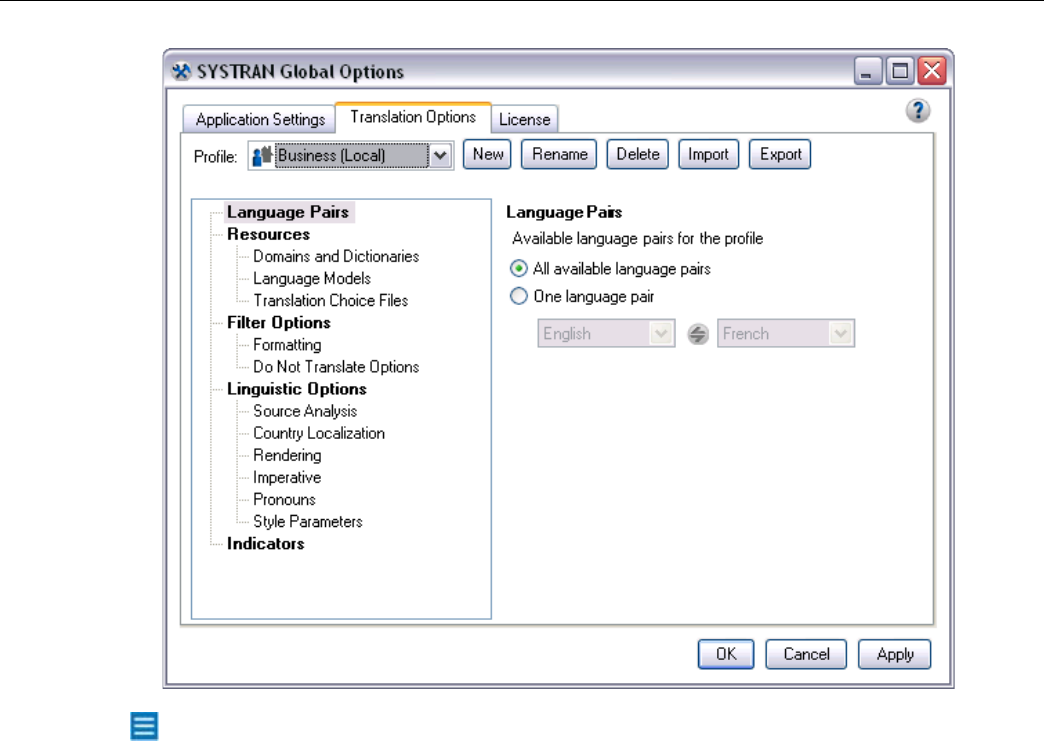Switch to Application Settings tab
The image size is (1044, 741).
coord(260,120)
